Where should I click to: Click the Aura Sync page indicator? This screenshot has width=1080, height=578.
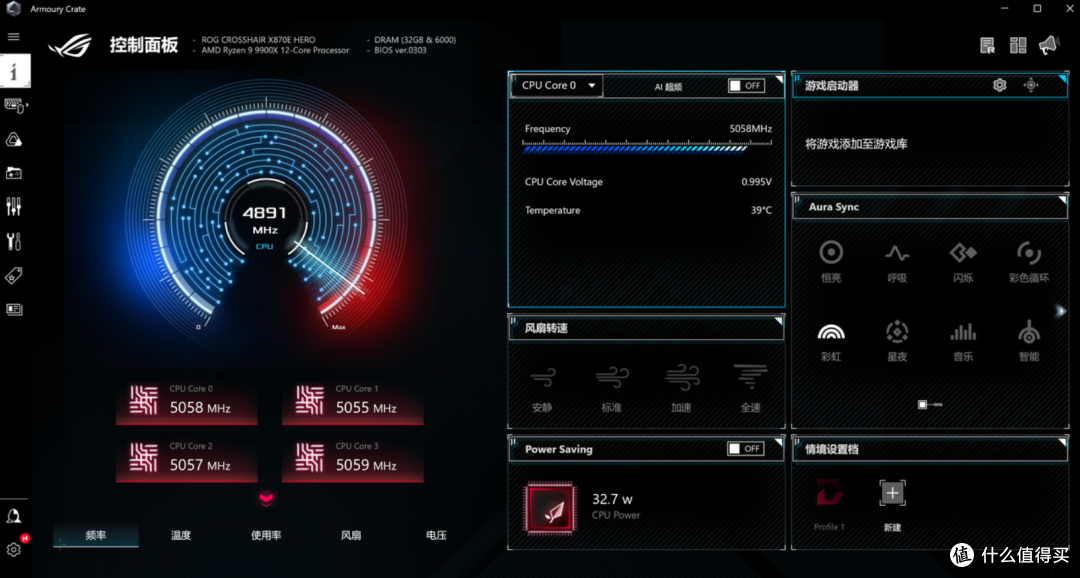tap(930, 404)
